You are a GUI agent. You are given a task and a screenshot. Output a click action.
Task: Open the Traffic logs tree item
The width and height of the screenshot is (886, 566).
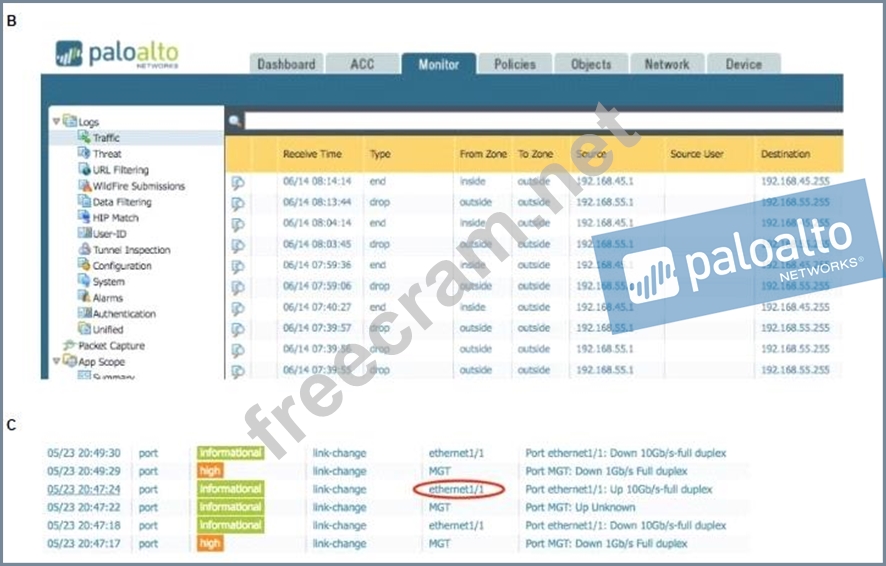click(x=107, y=138)
